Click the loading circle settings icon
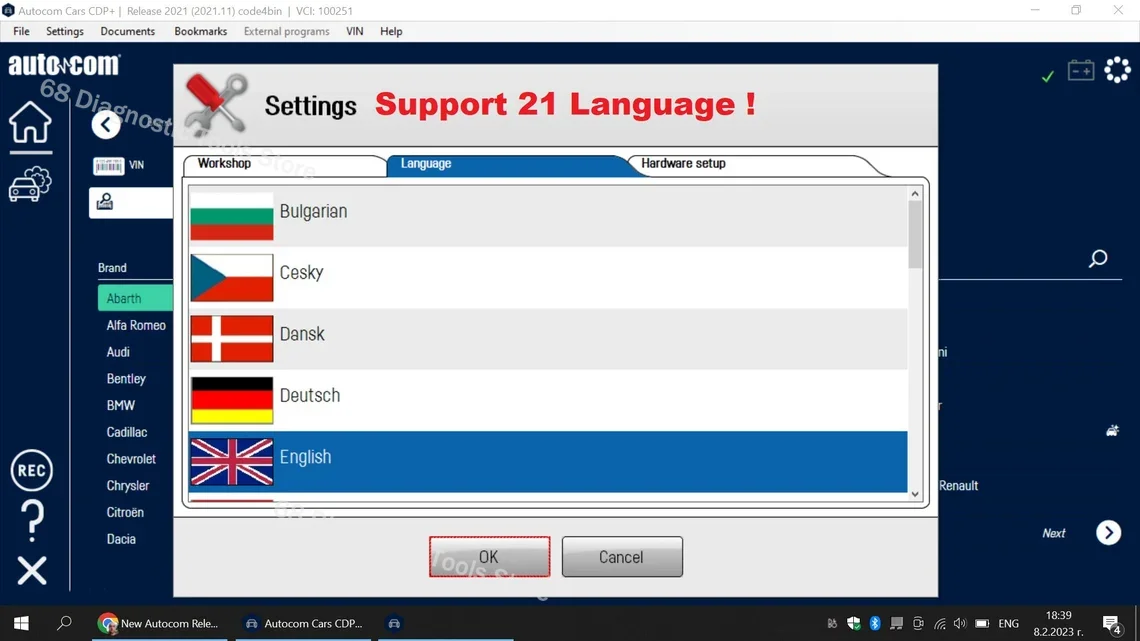 pyautogui.click(x=1117, y=70)
